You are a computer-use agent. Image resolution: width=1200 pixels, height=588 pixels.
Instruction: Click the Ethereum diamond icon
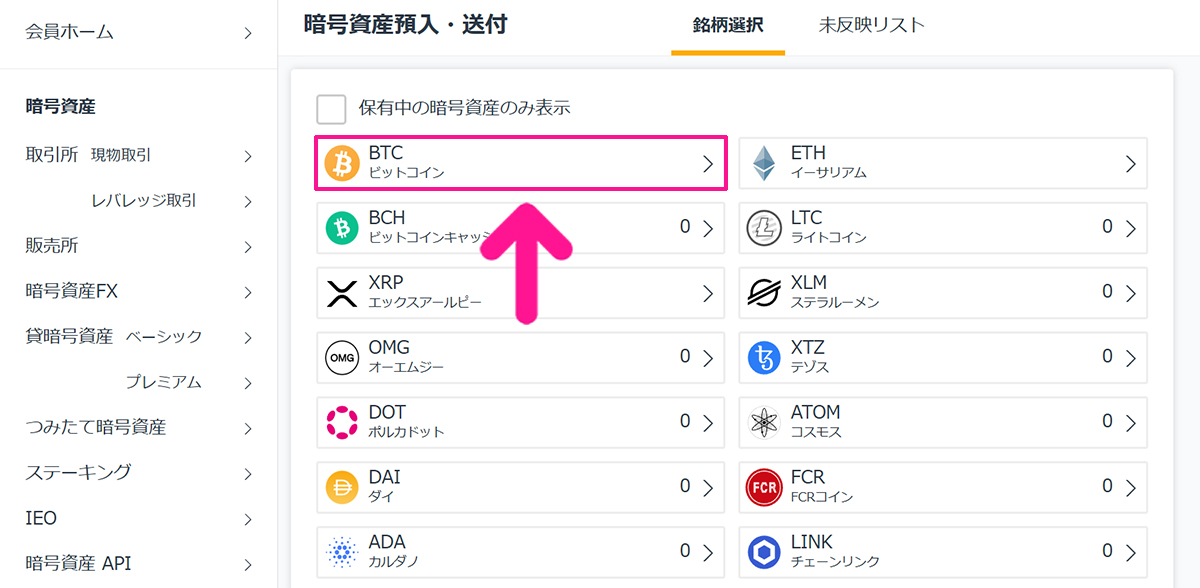click(764, 163)
